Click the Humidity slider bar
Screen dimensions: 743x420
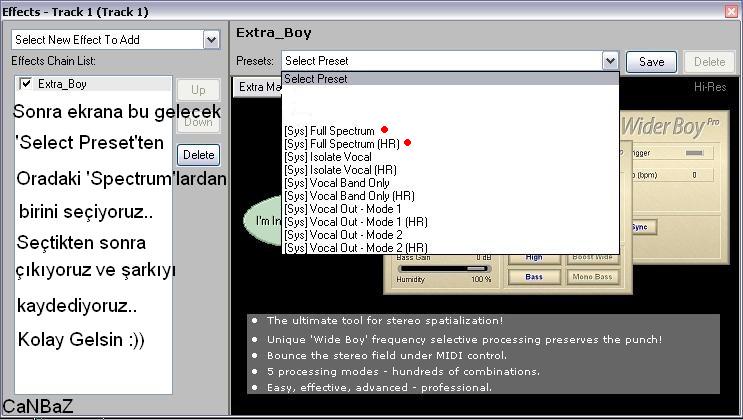(x=443, y=268)
